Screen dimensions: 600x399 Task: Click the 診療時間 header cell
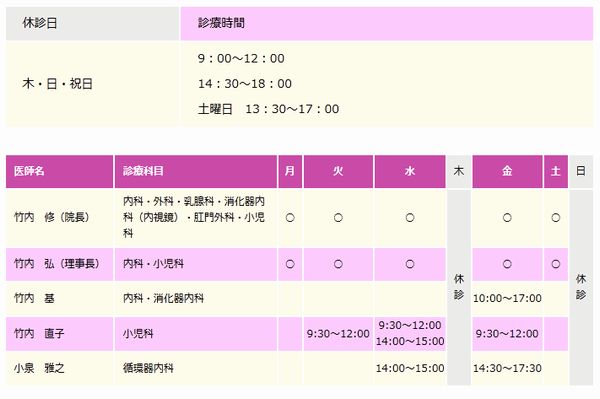(x=387, y=23)
